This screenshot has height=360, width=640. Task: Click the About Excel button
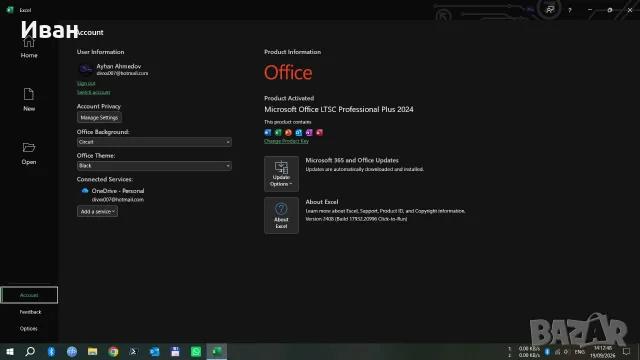[x=281, y=216]
